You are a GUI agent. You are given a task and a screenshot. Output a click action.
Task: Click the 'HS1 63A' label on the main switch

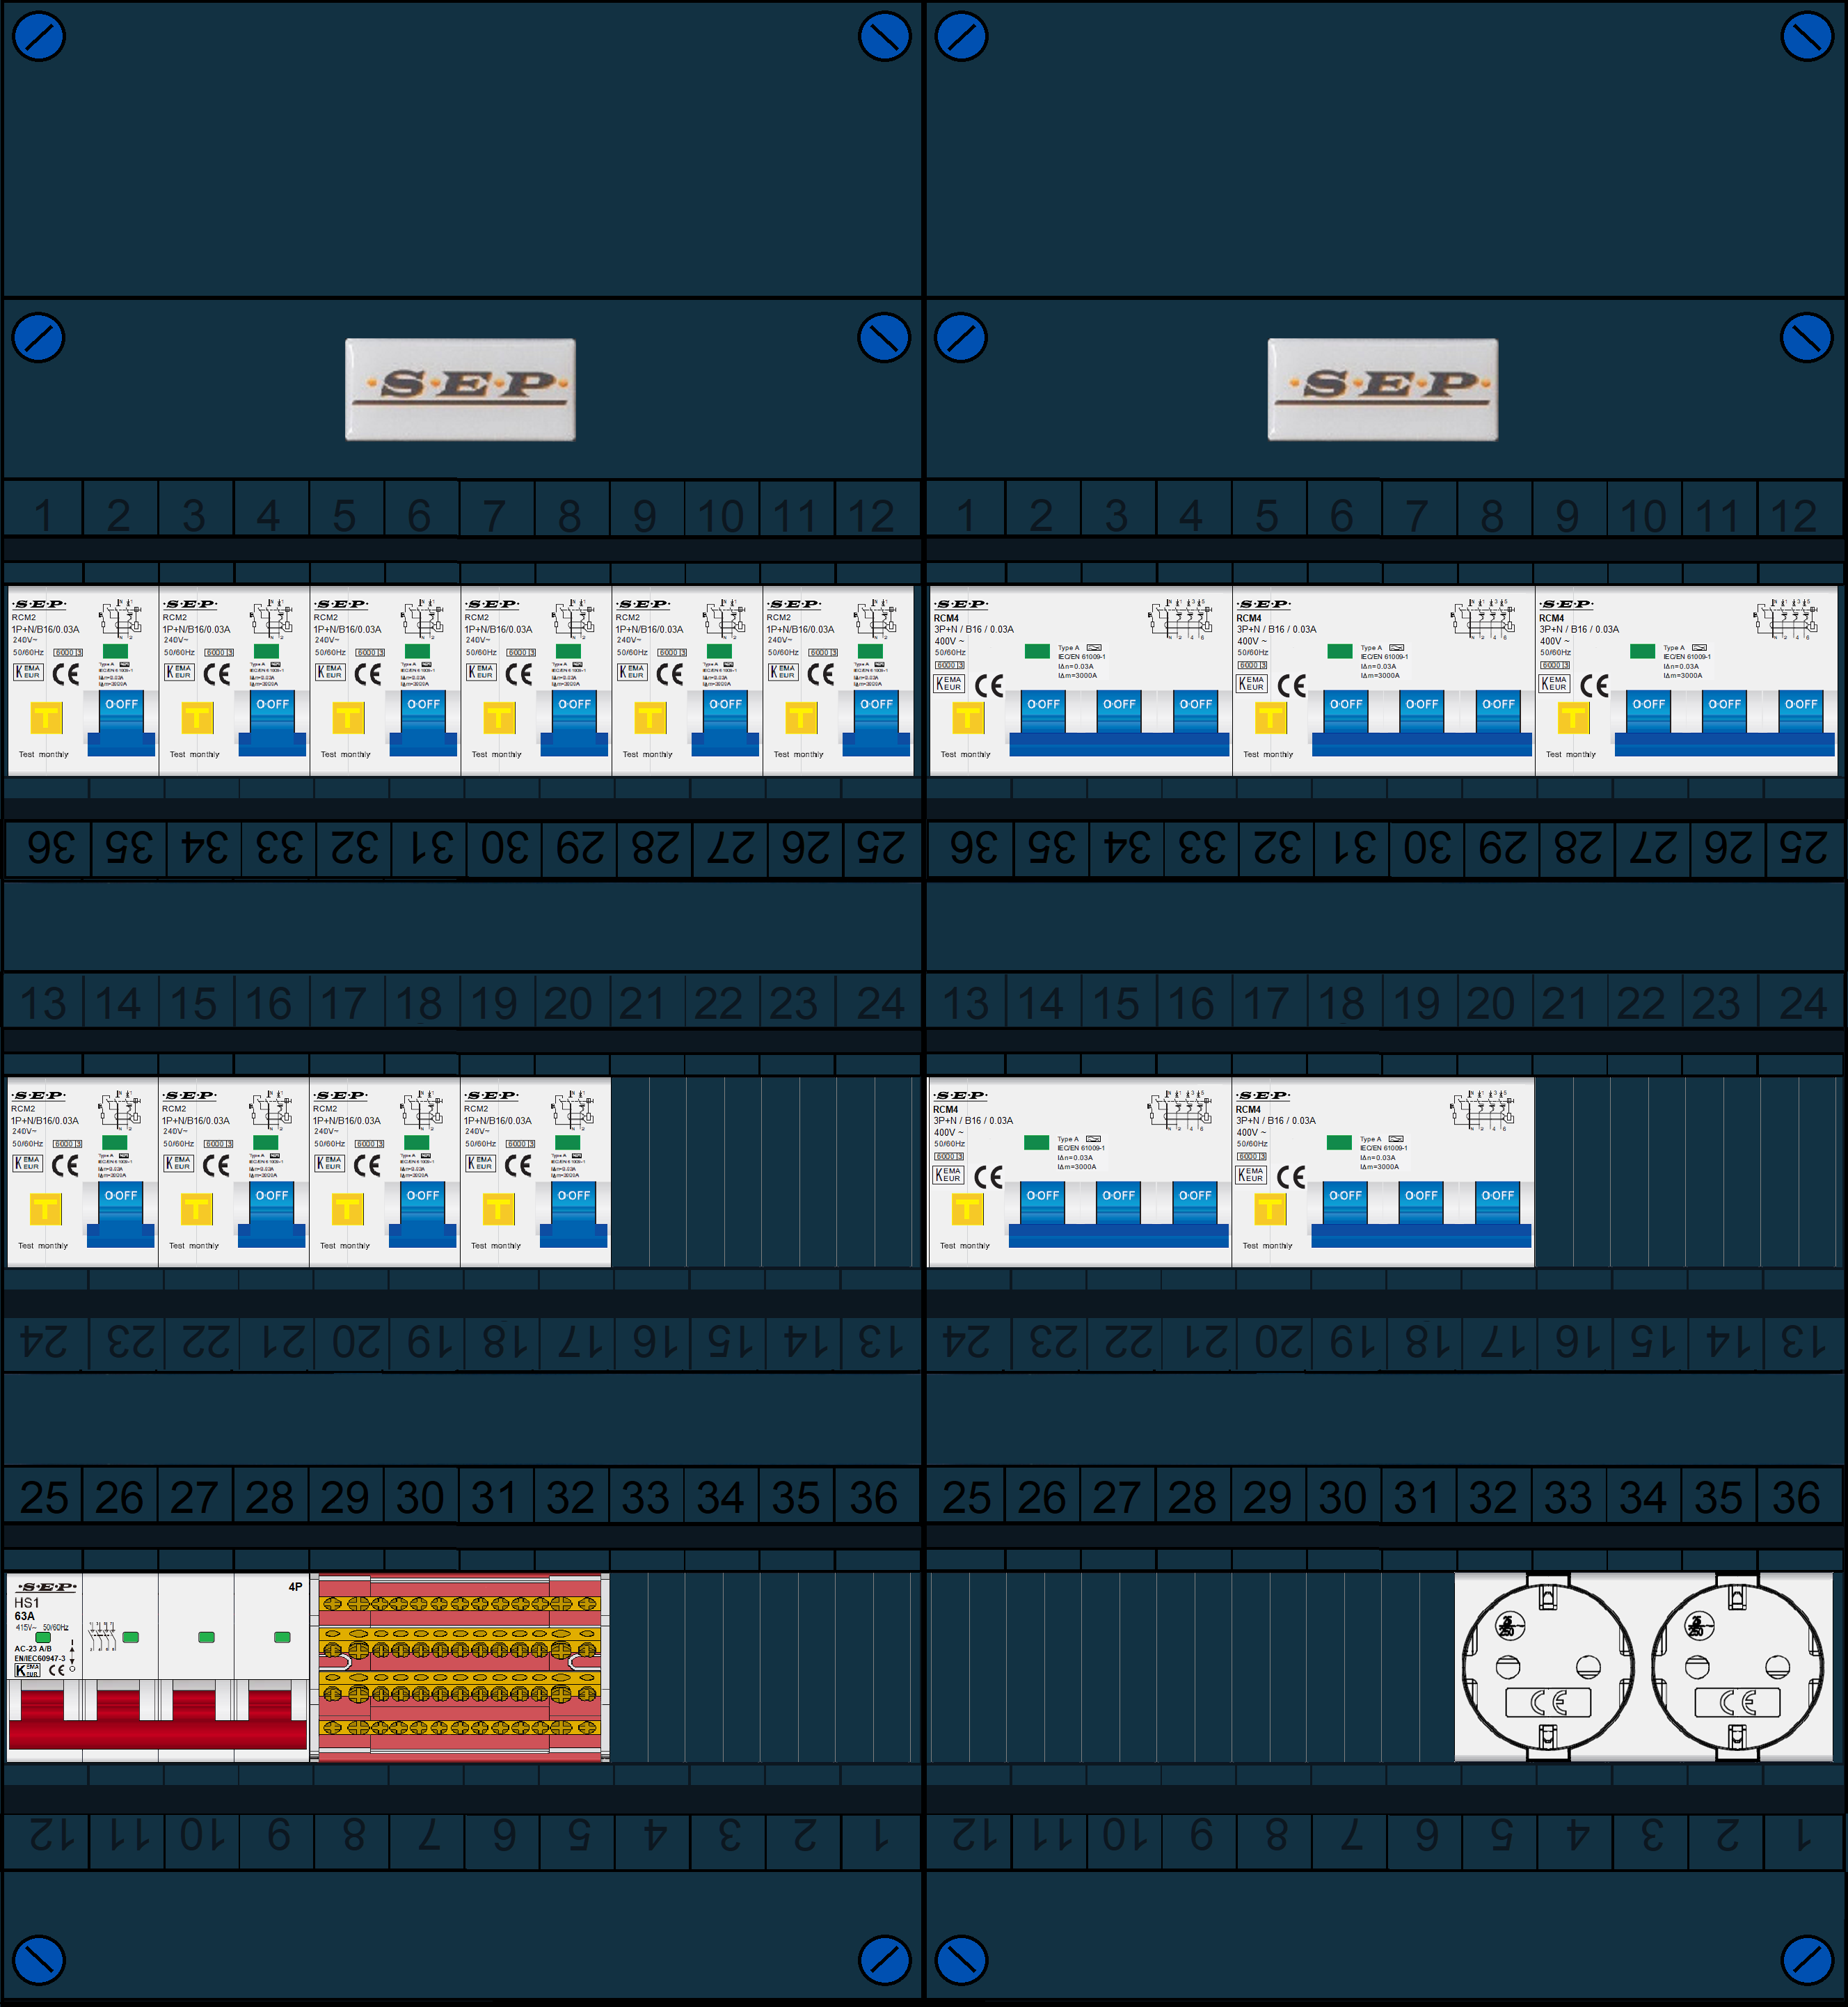(x=27, y=1609)
